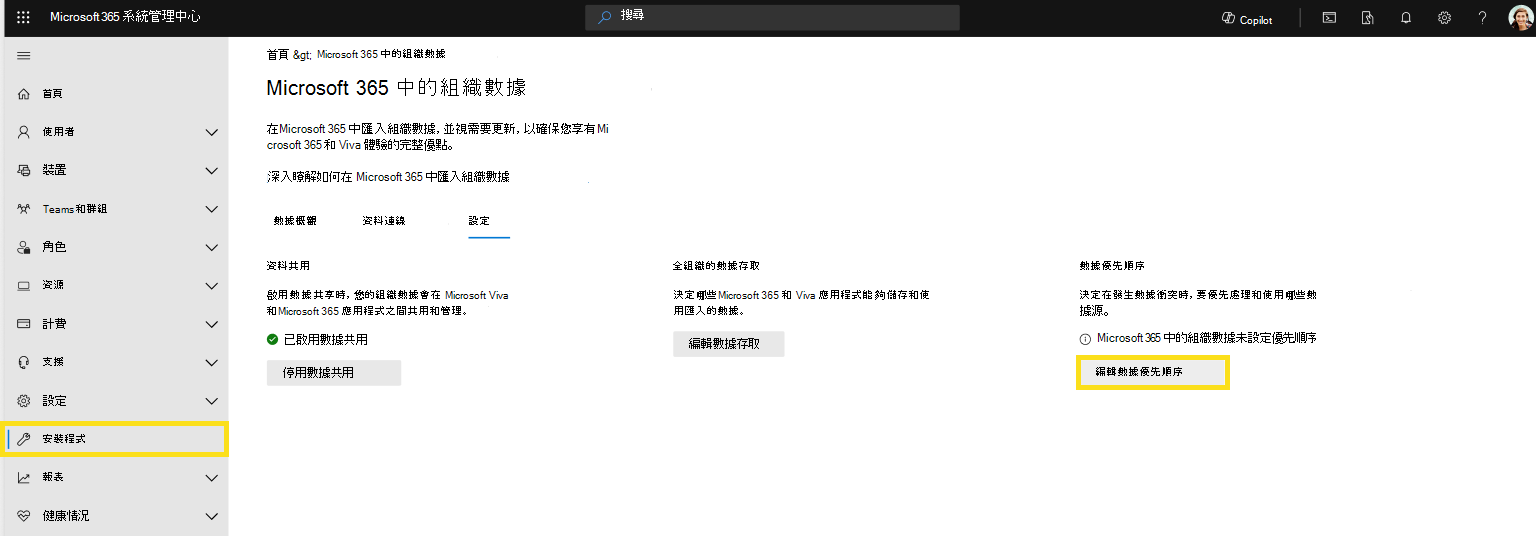
Task: Click the 資源 resources icon
Action: click(24, 286)
